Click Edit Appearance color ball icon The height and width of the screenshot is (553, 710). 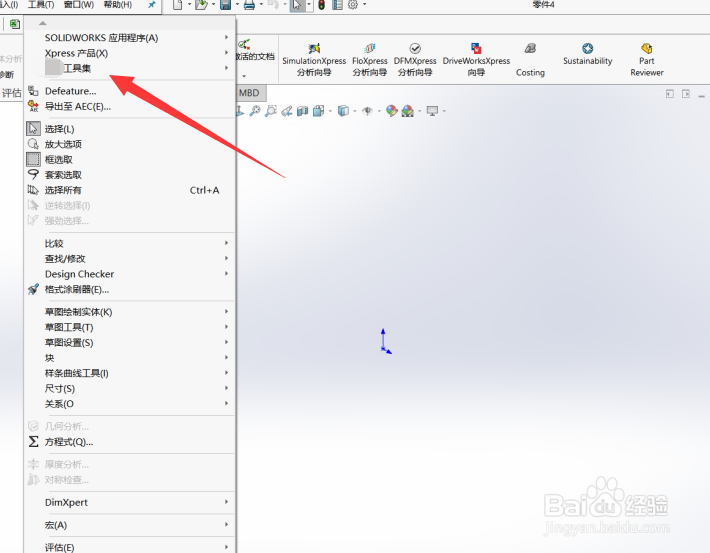pyautogui.click(x=392, y=111)
